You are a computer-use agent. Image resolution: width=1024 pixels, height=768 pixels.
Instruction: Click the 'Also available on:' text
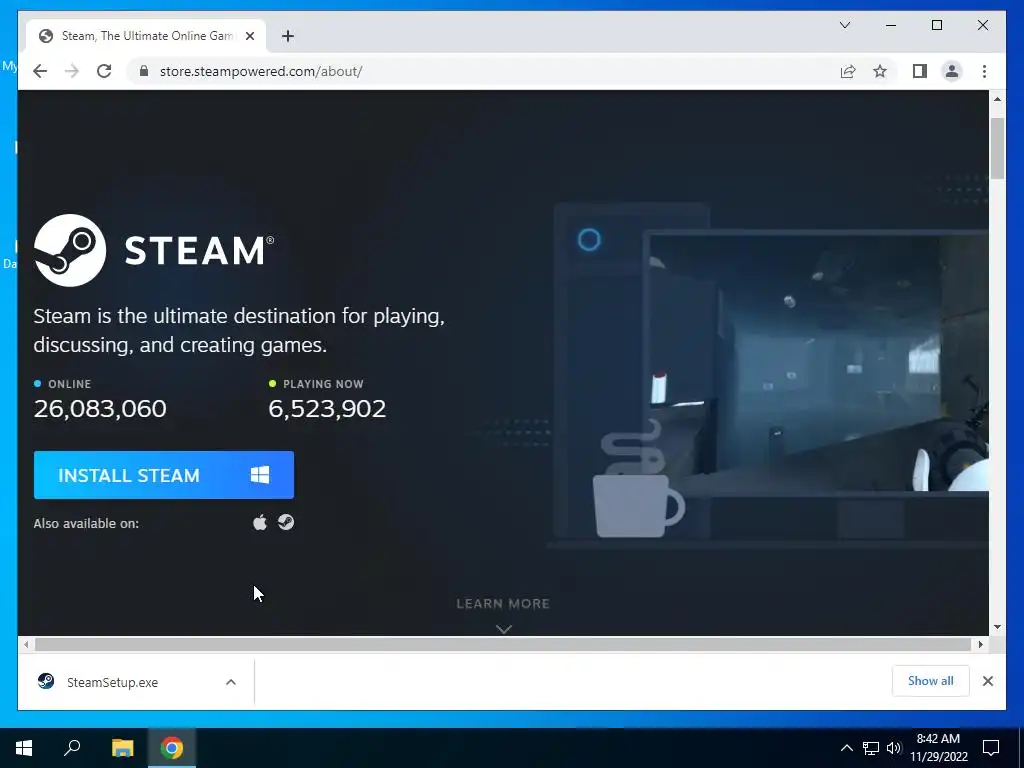[86, 523]
